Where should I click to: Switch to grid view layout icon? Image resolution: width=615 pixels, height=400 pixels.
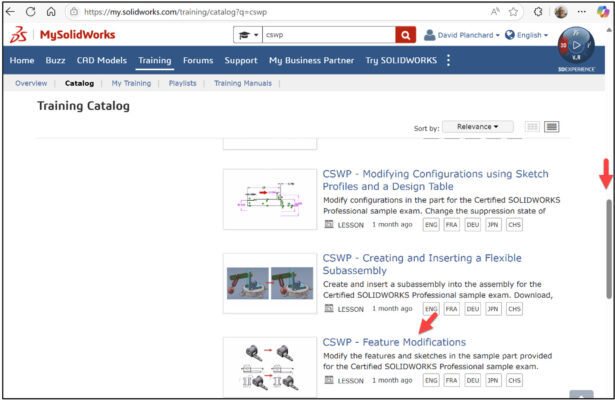(x=532, y=127)
